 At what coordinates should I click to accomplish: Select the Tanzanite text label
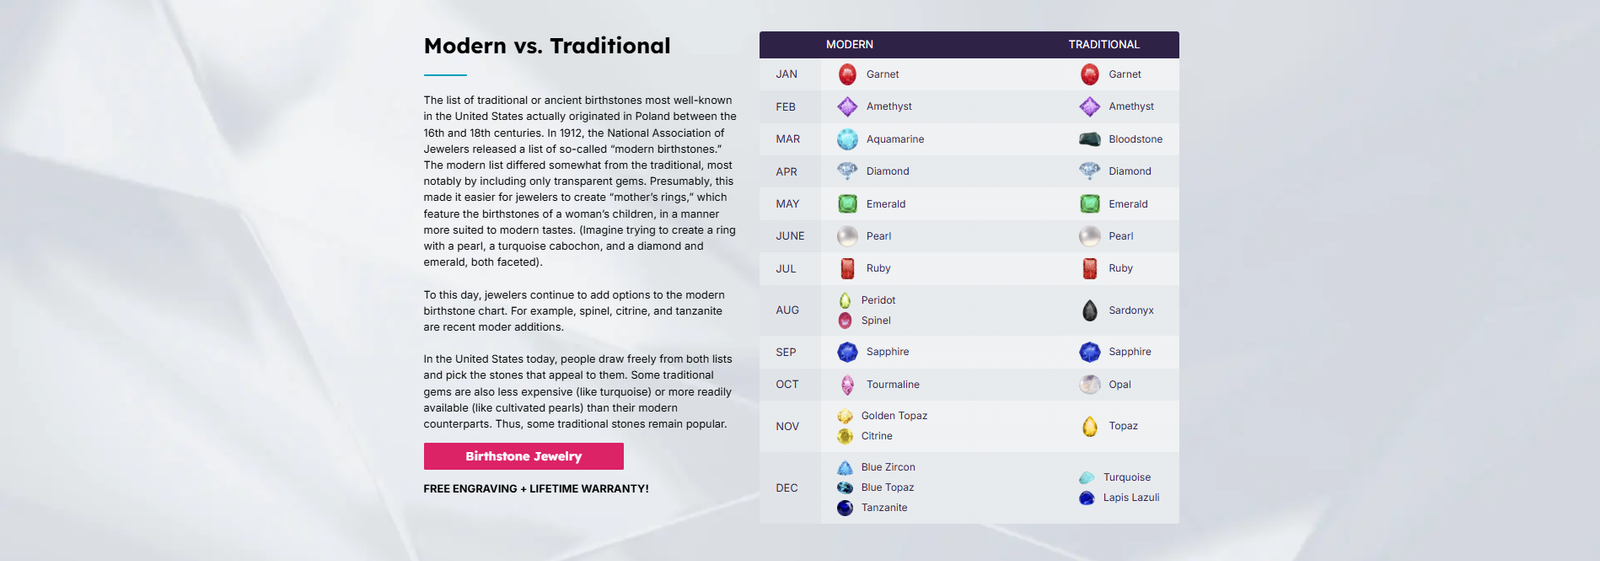pyautogui.click(x=884, y=508)
